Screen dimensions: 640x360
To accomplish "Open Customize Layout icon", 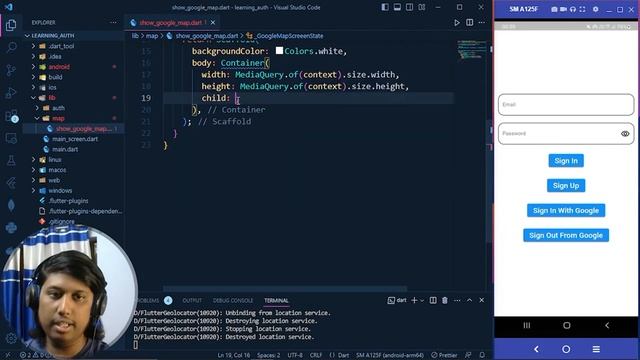I will pyautogui.click(x=422, y=7).
